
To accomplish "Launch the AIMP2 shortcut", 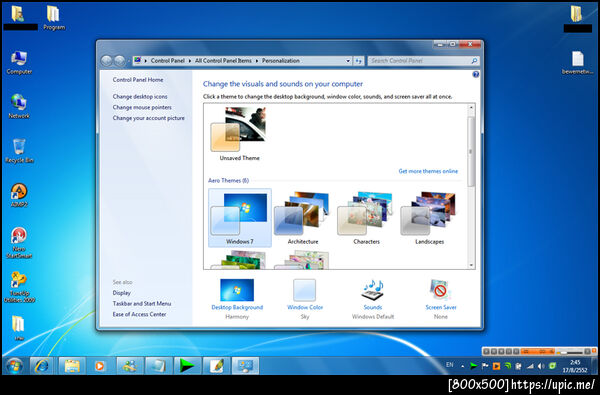I will coord(19,195).
